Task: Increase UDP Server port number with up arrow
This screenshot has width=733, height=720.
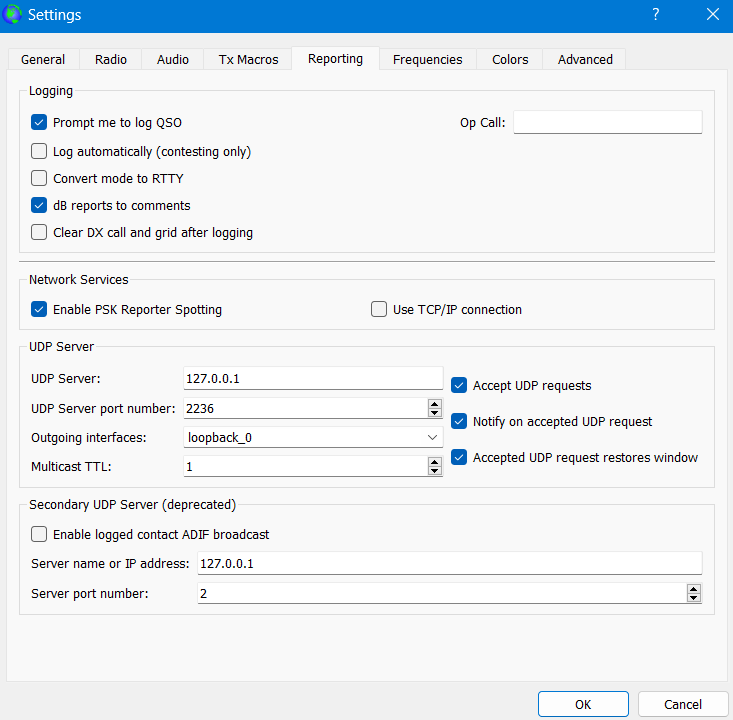Action: [x=435, y=404]
